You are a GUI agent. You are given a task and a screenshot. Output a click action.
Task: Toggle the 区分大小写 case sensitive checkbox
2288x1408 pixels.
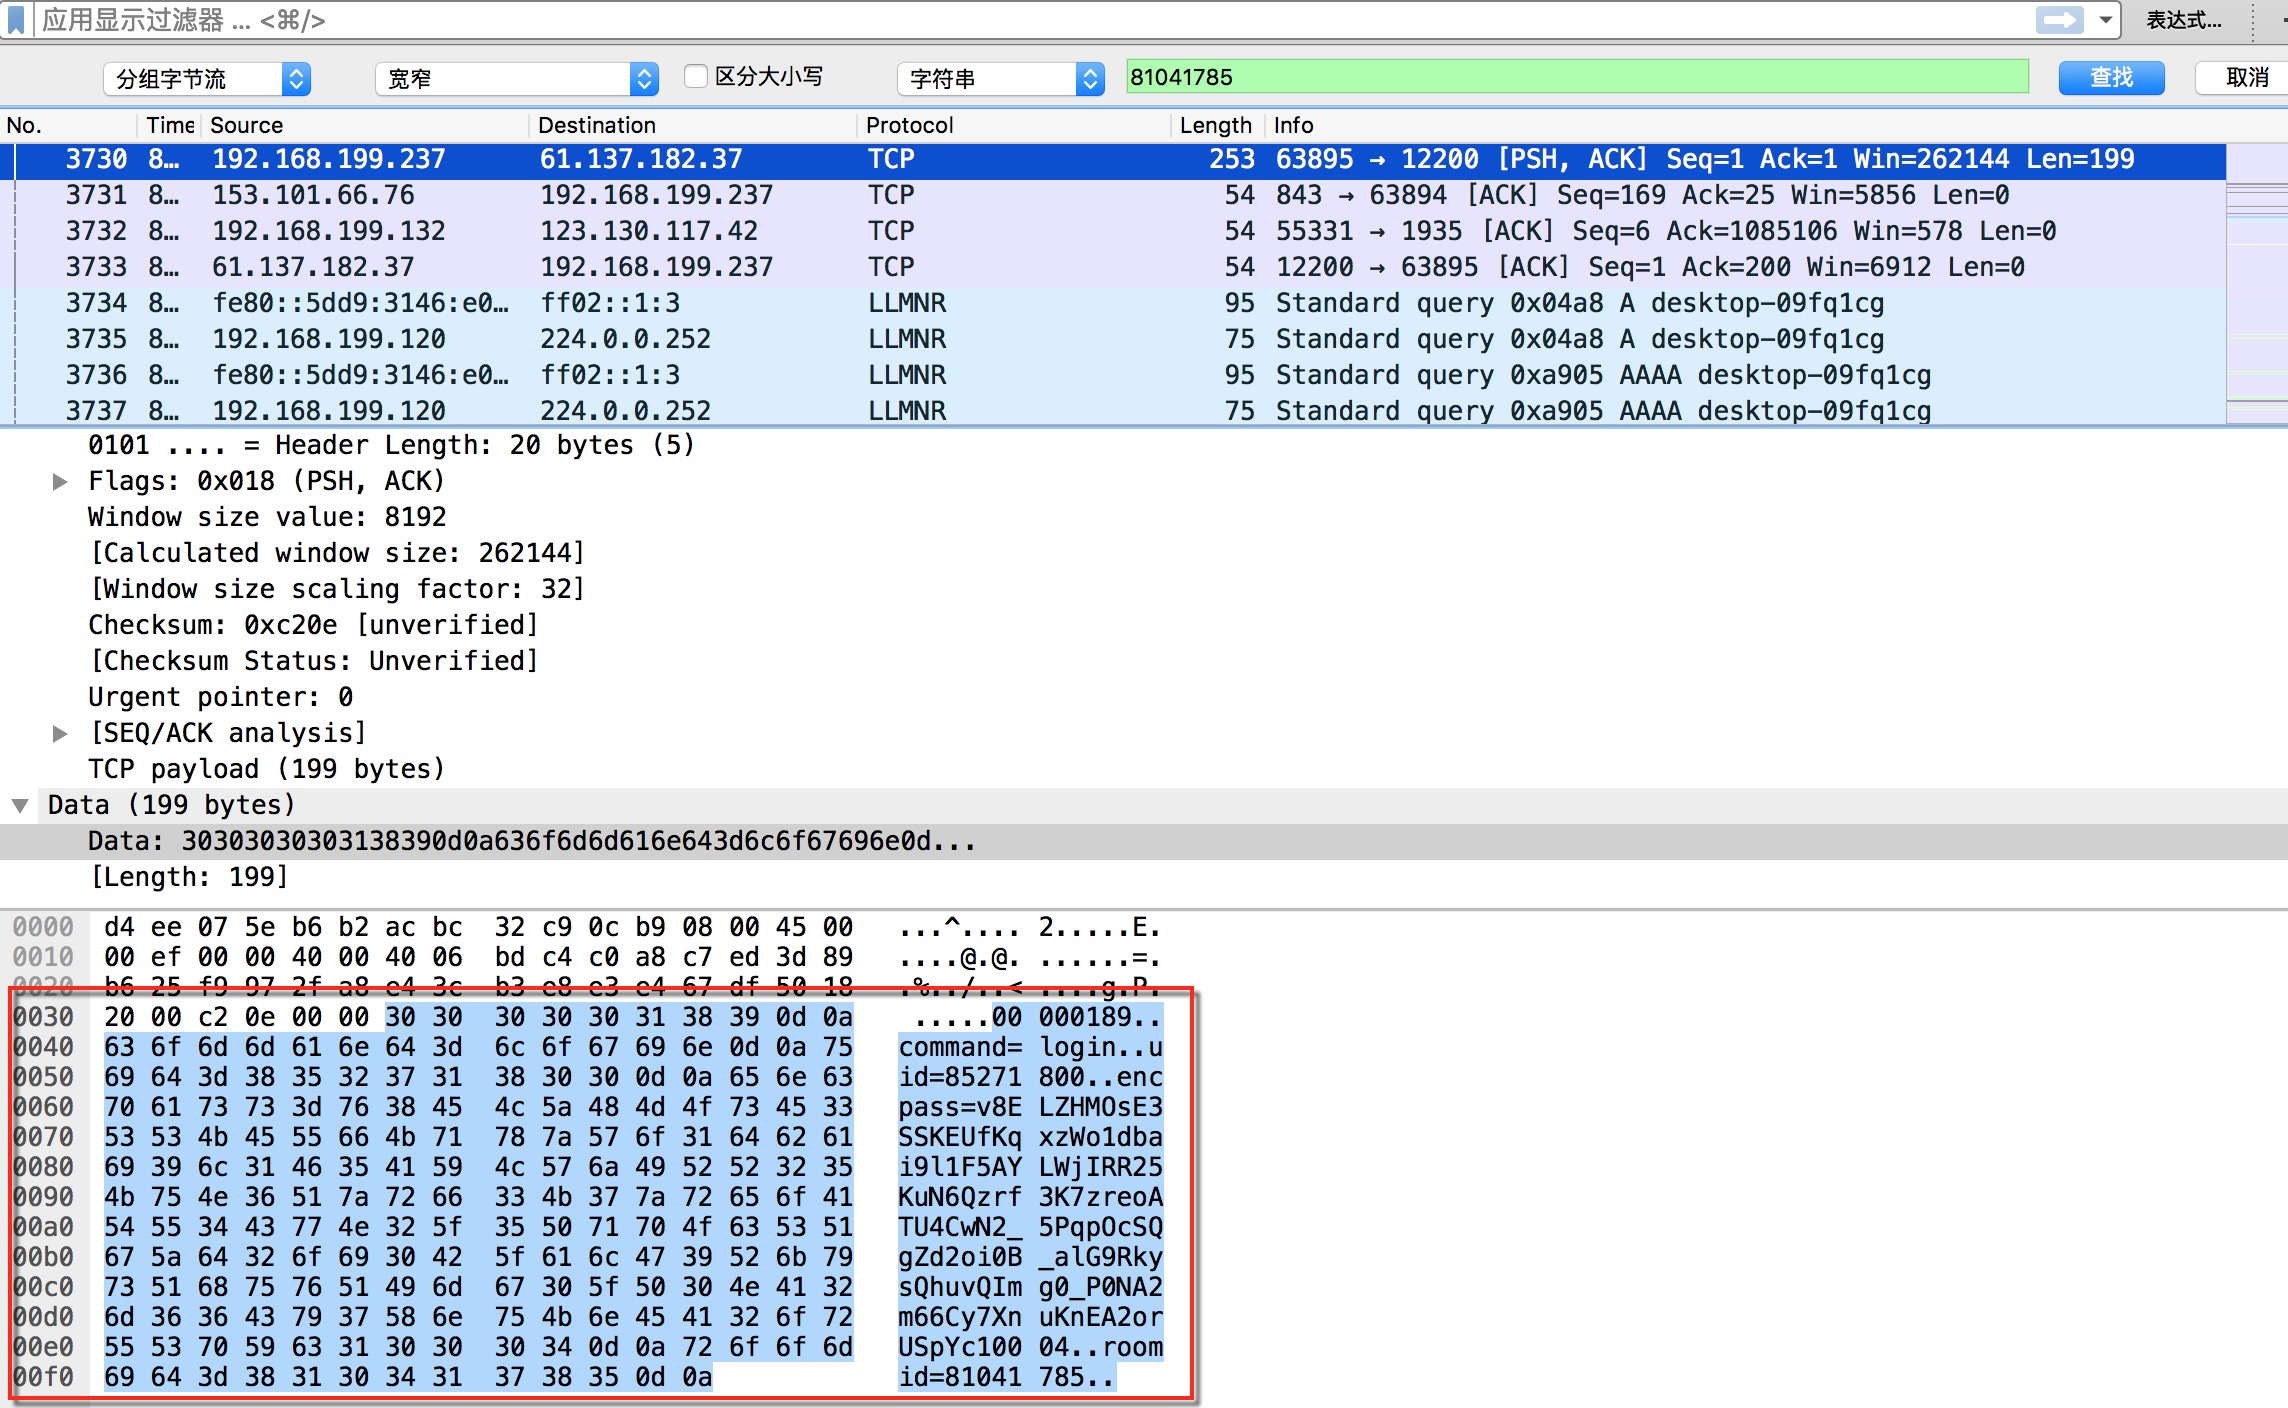pos(696,76)
